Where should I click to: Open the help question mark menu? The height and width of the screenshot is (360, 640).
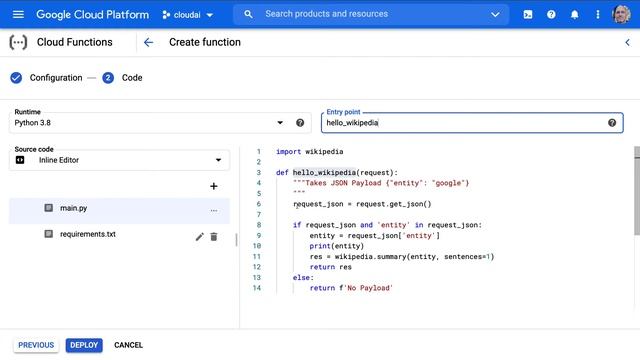551,15
